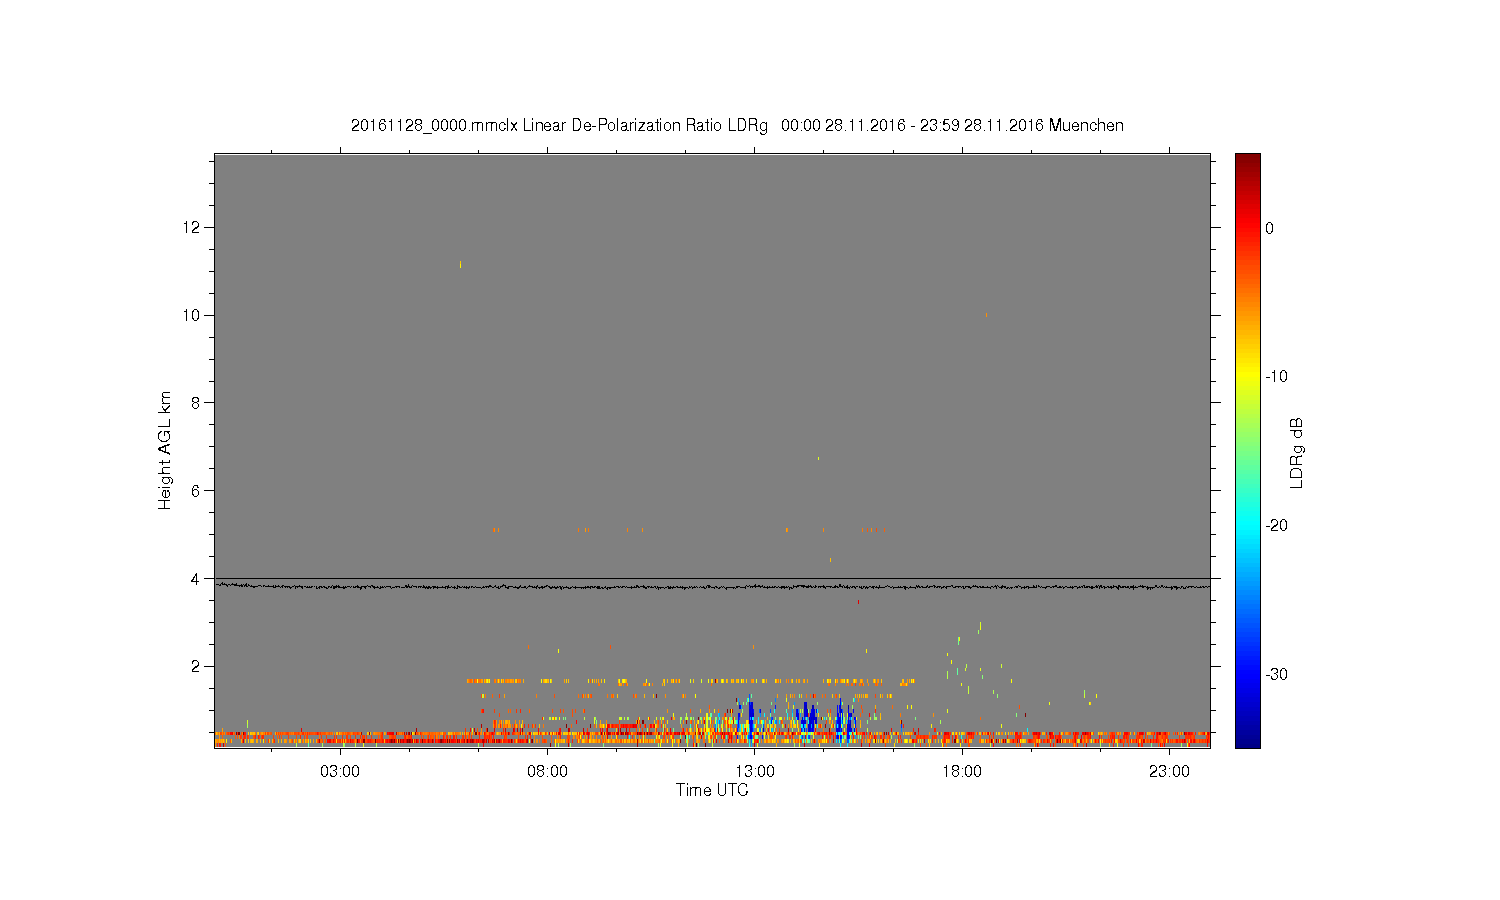Select the "Height AGL km" y-axis label

pos(165,450)
